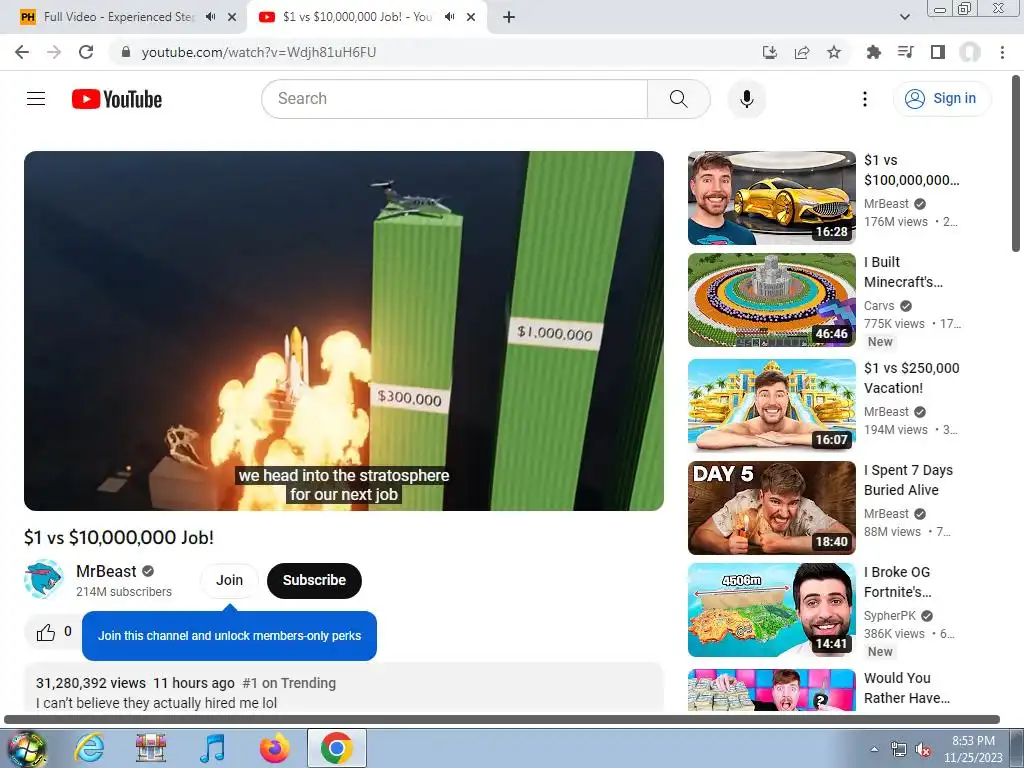Open YouTube settings three-dot menu
1024x768 pixels.
click(x=865, y=99)
